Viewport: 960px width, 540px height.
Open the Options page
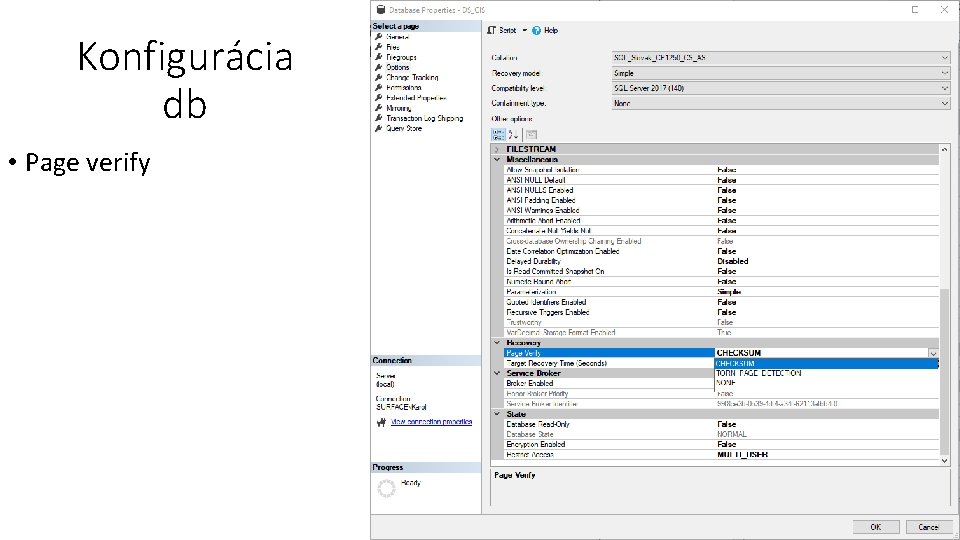pyautogui.click(x=397, y=67)
